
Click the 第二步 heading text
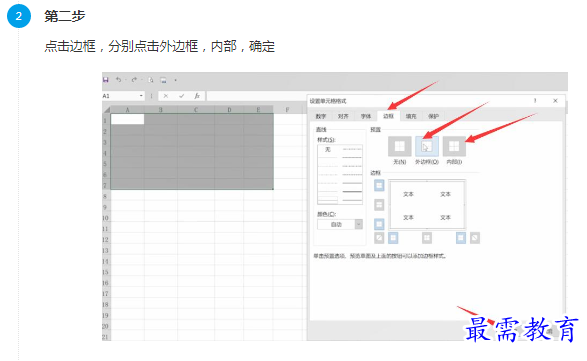click(65, 16)
